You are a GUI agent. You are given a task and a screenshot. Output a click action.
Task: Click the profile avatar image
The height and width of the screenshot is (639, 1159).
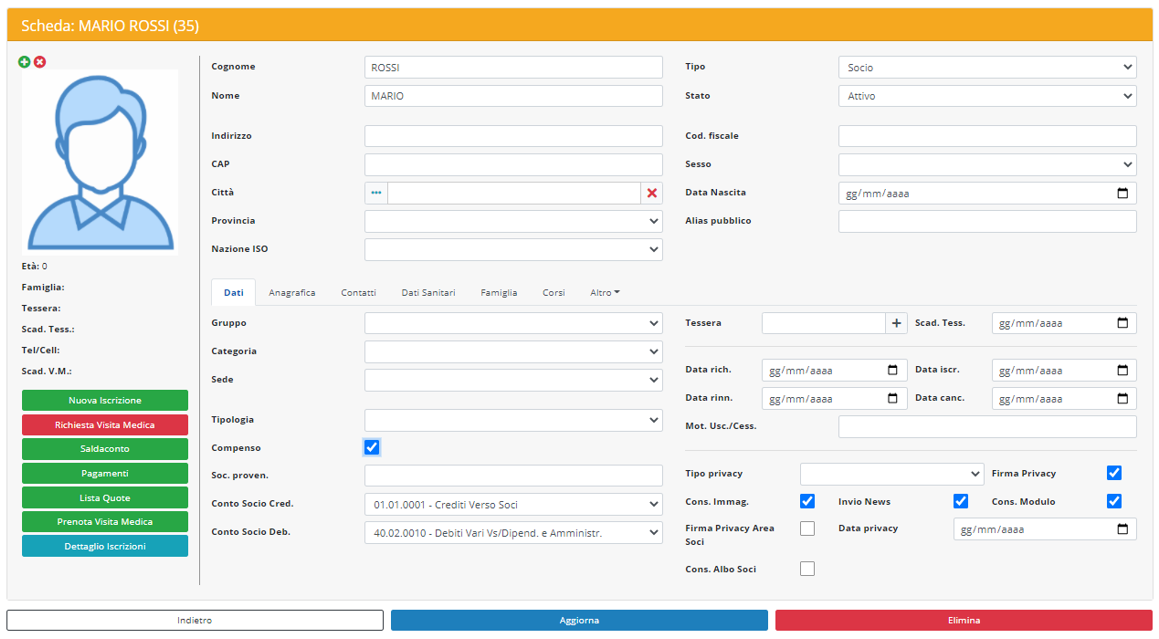pyautogui.click(x=100, y=162)
